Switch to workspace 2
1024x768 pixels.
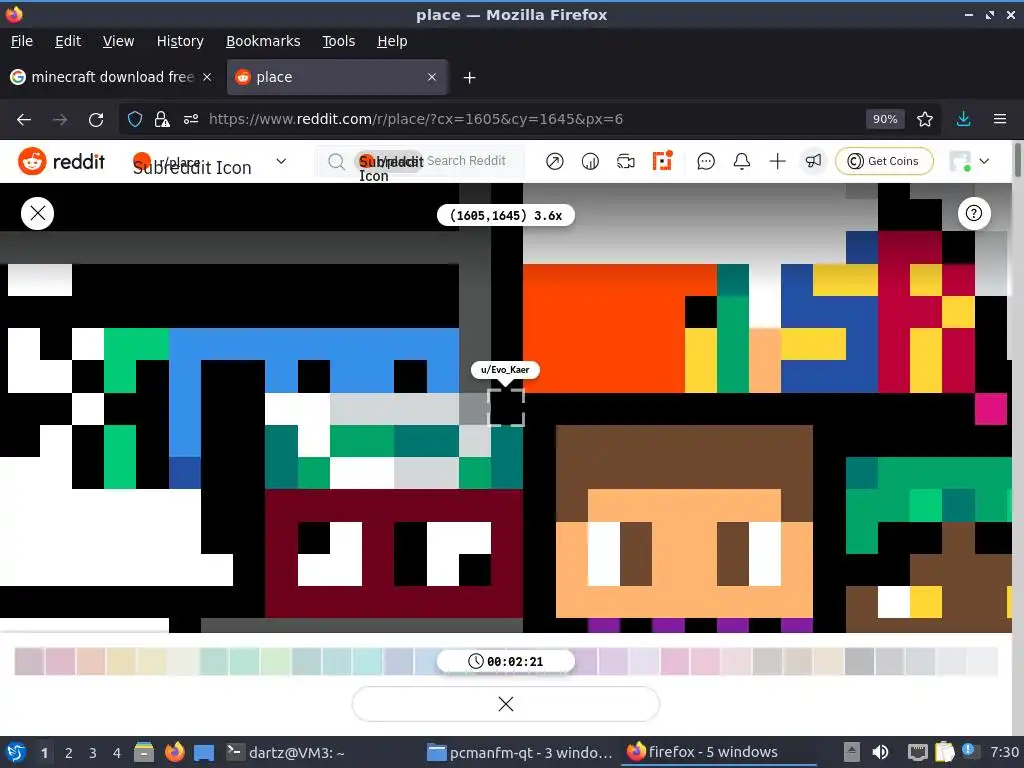[69, 753]
